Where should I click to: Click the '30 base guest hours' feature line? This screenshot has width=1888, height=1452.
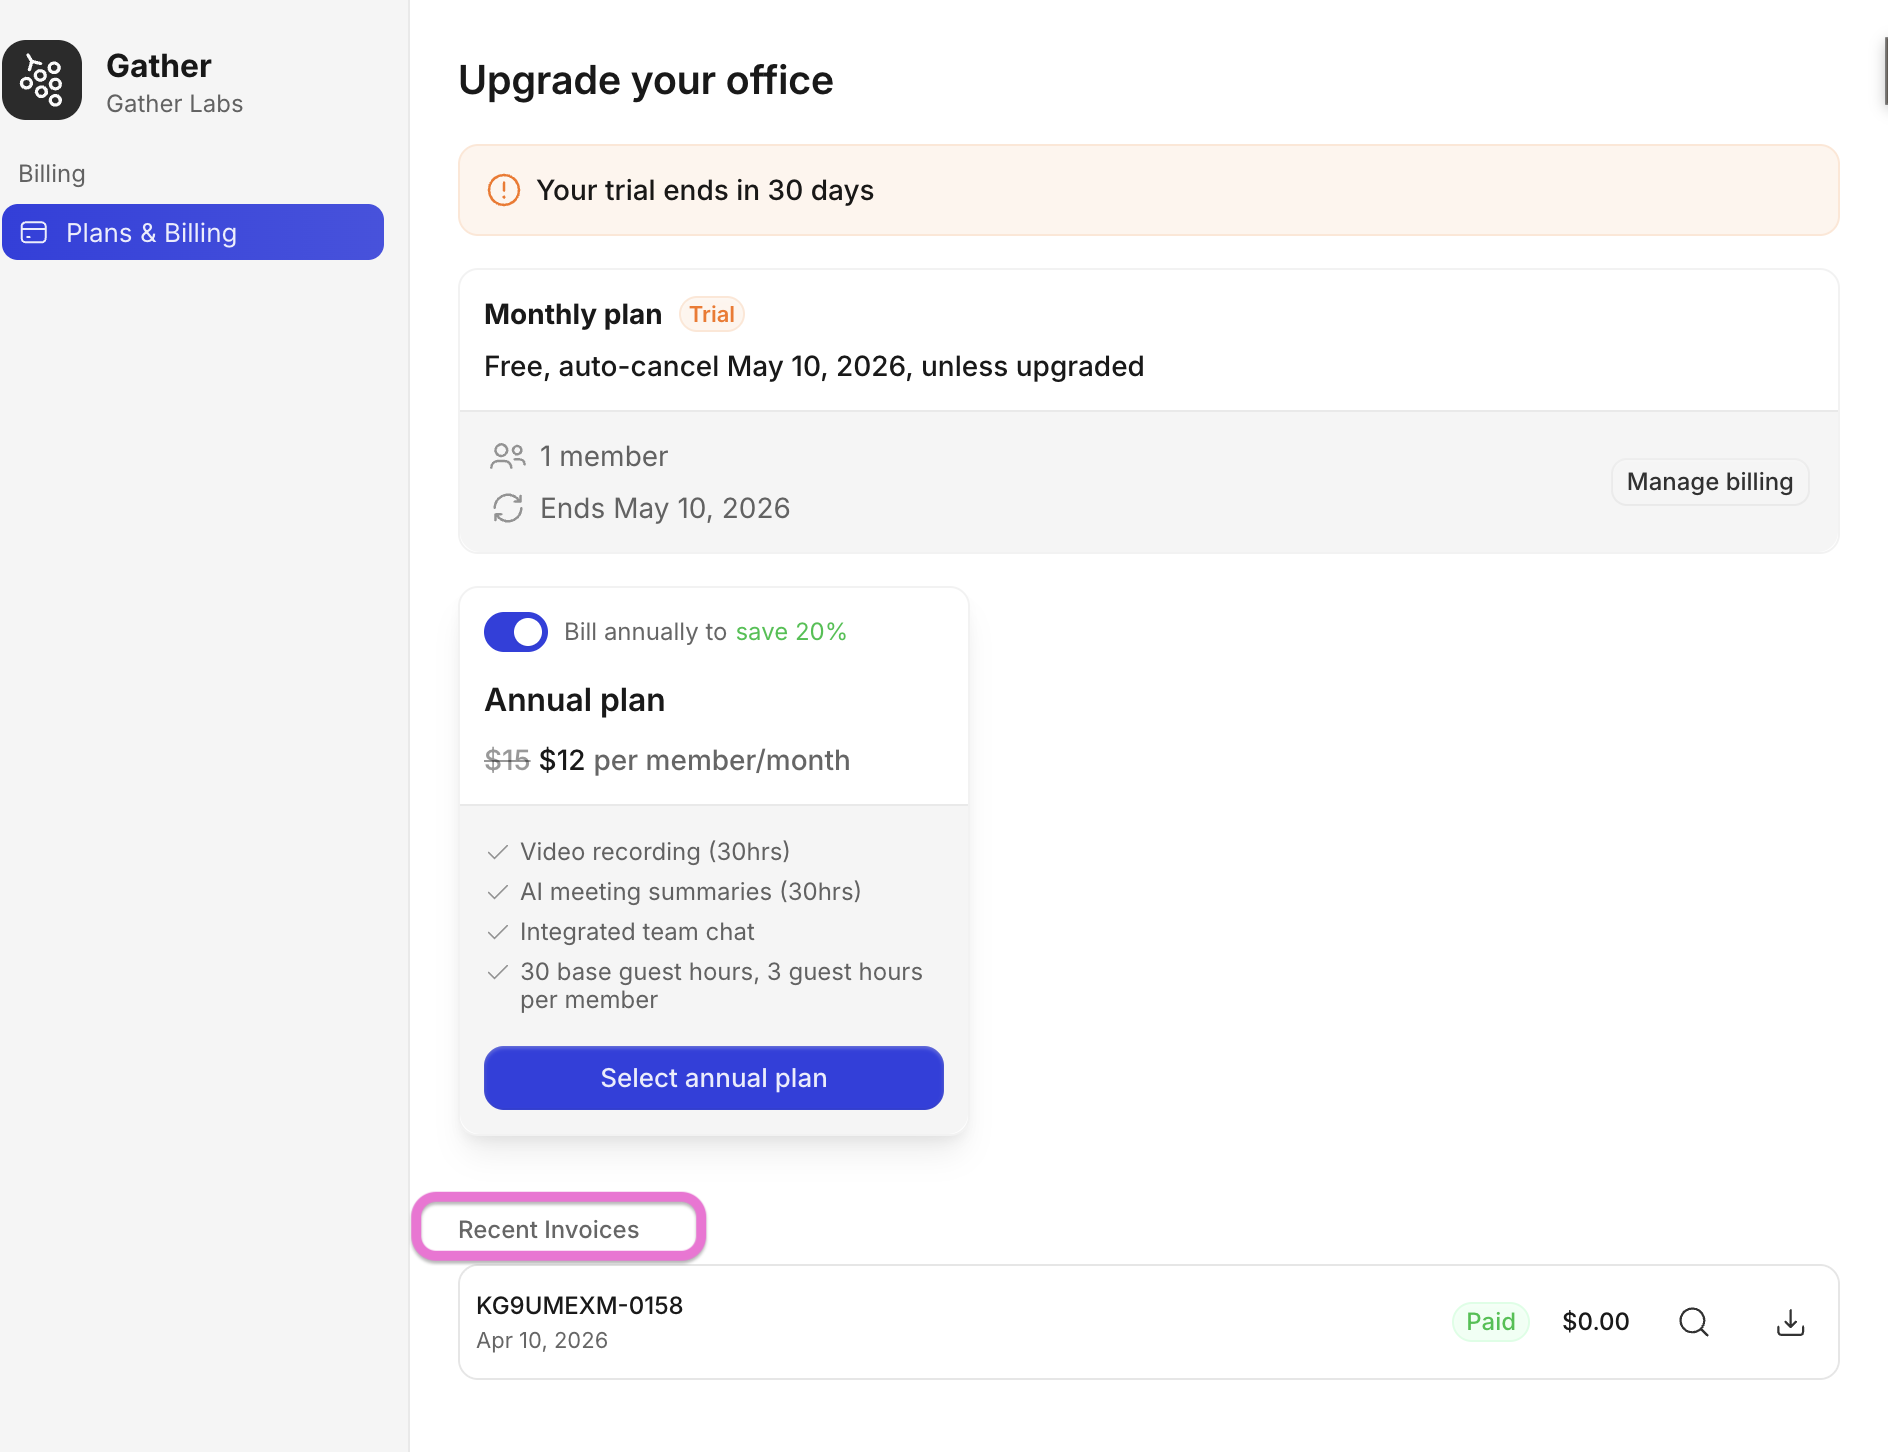(x=721, y=986)
